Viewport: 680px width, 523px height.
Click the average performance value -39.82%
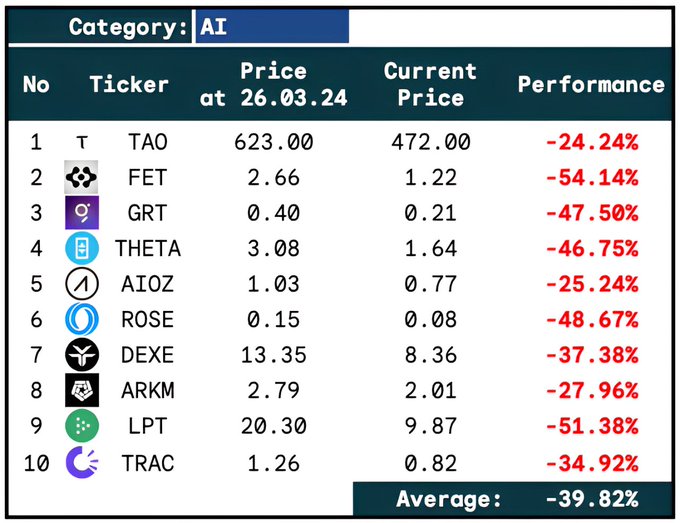(x=592, y=498)
